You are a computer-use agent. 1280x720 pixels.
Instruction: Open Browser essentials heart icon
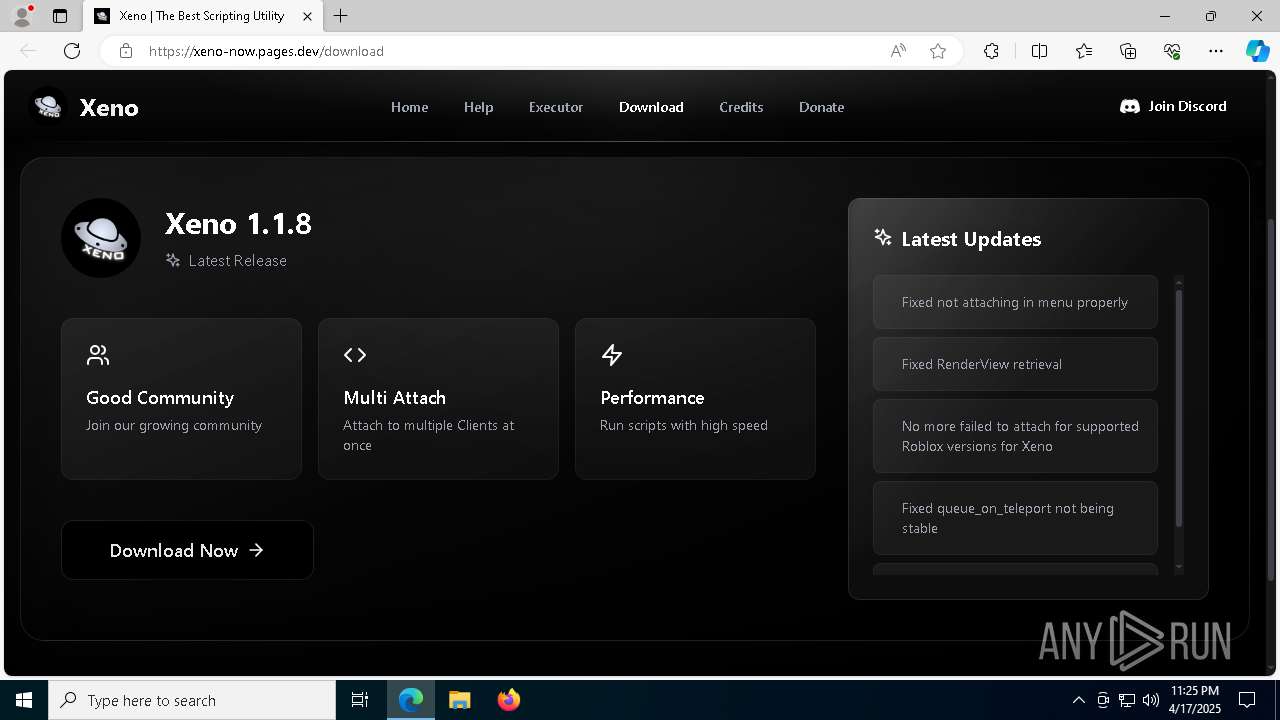1172,51
